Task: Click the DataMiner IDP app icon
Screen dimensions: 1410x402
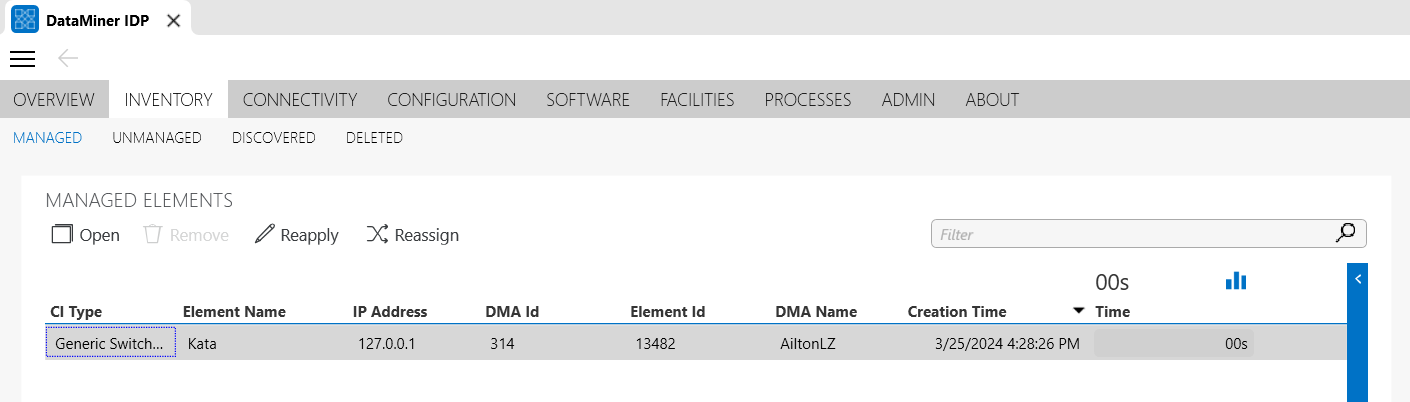Action: tap(24, 20)
